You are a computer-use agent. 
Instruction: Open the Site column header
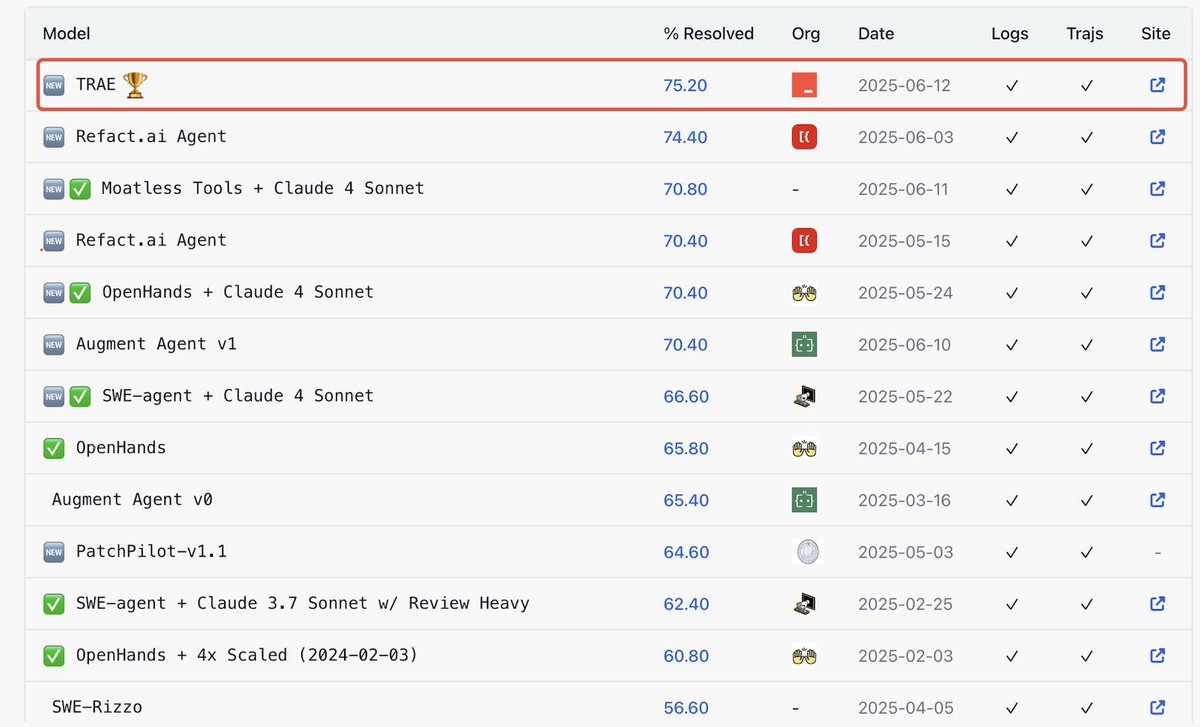1155,33
